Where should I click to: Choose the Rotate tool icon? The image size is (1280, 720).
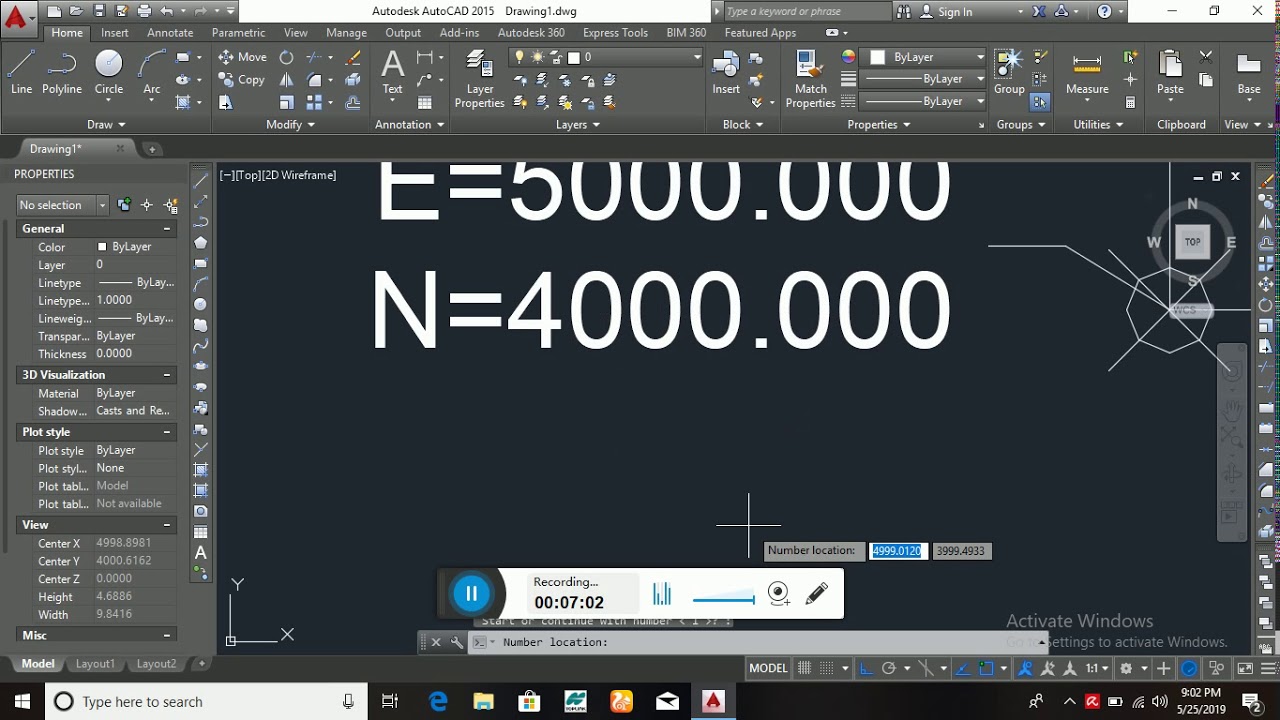pyautogui.click(x=287, y=57)
